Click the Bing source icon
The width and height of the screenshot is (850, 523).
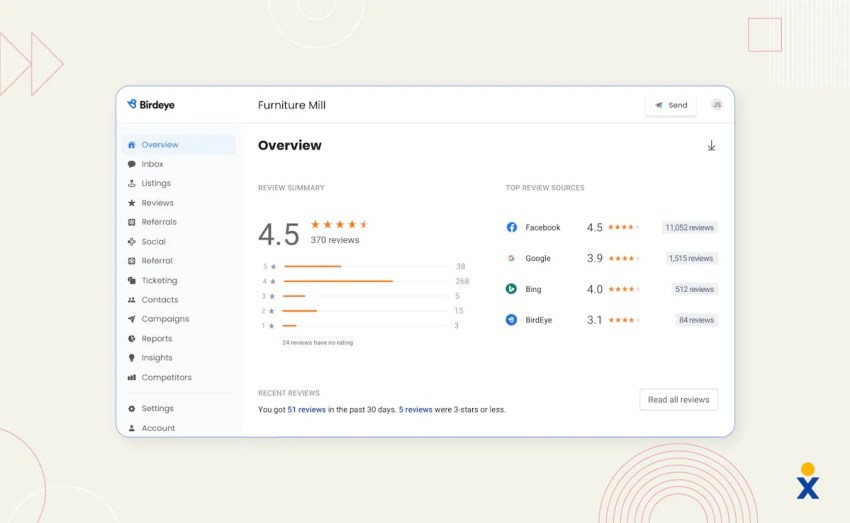click(511, 289)
